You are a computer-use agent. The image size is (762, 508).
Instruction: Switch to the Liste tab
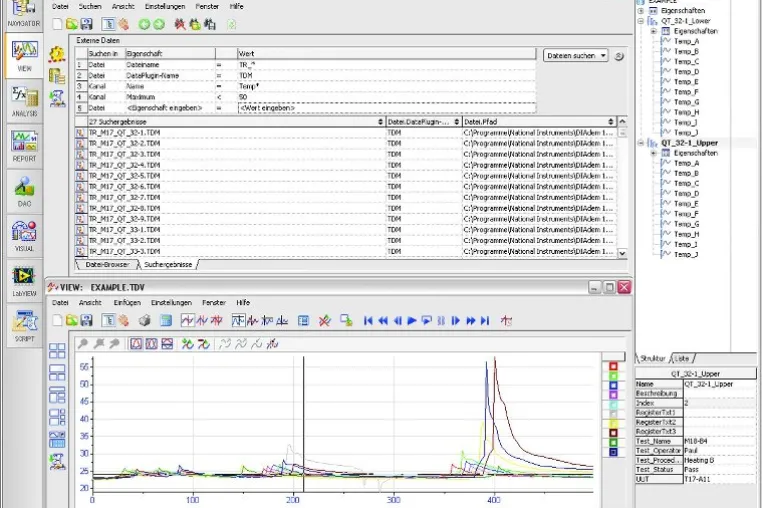pos(682,358)
